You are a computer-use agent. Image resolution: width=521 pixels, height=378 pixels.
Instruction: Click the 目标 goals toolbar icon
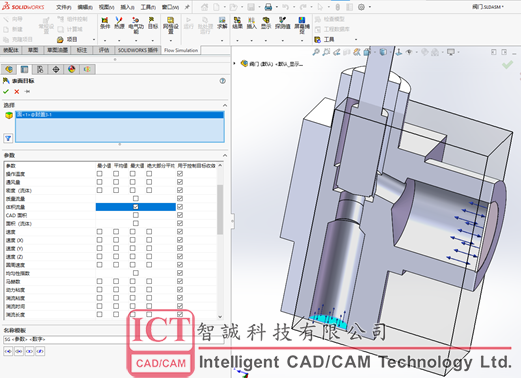tap(153, 23)
